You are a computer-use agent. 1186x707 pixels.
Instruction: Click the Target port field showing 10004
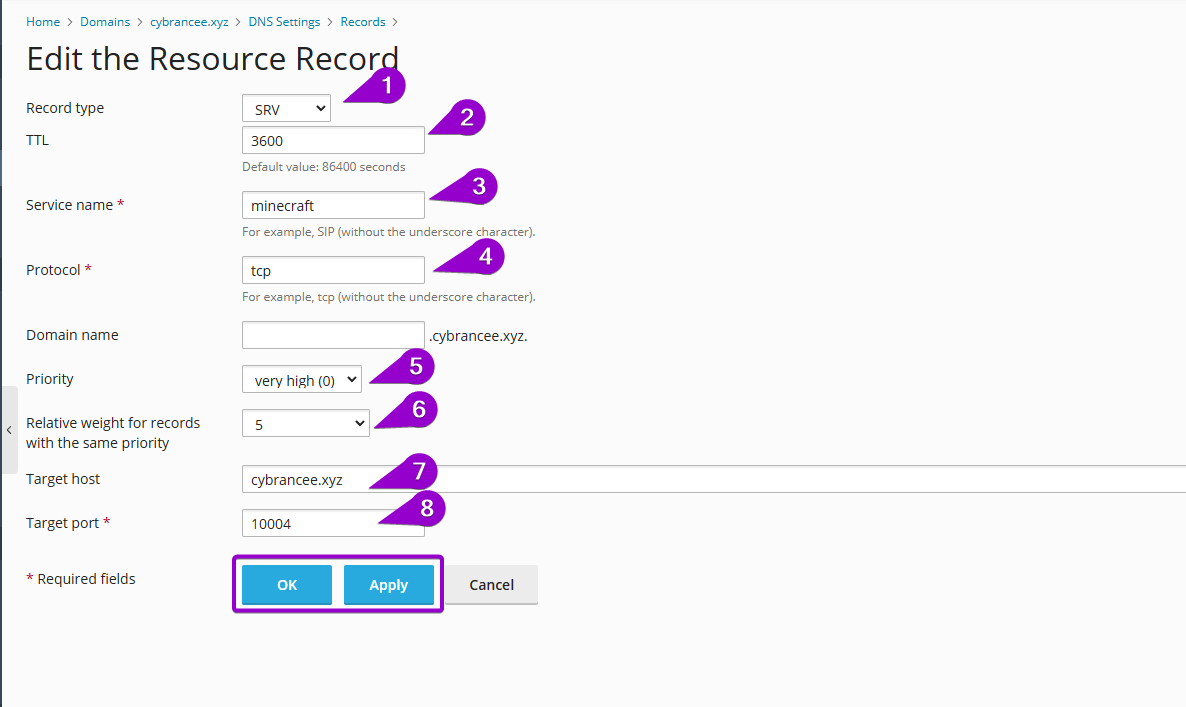click(332, 523)
